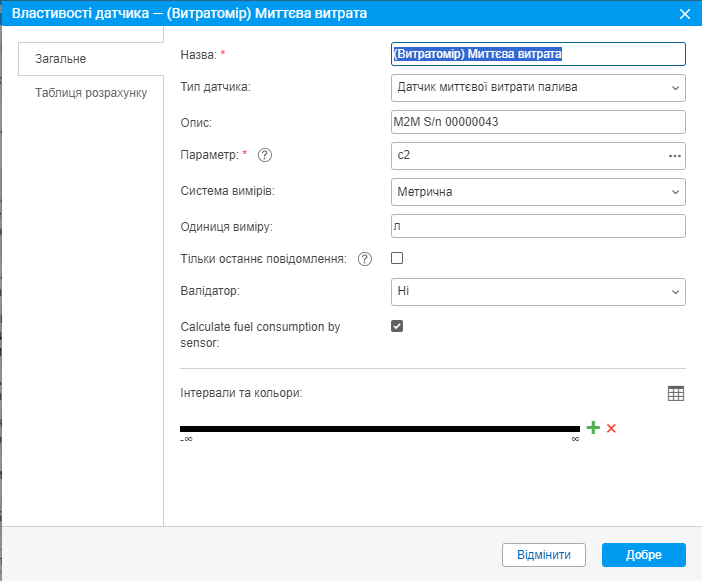
Task: Add new interval with green plus
Action: tap(593, 427)
